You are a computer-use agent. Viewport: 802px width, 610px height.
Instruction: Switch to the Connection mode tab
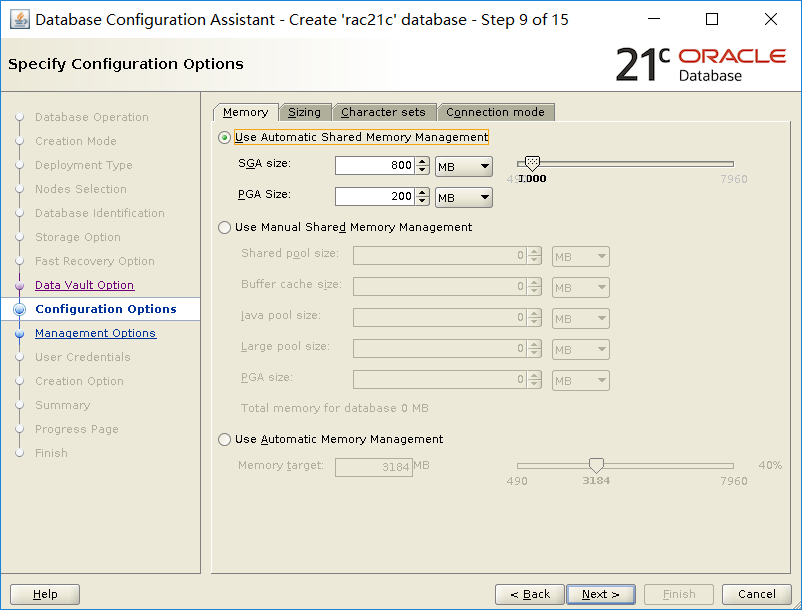(495, 112)
